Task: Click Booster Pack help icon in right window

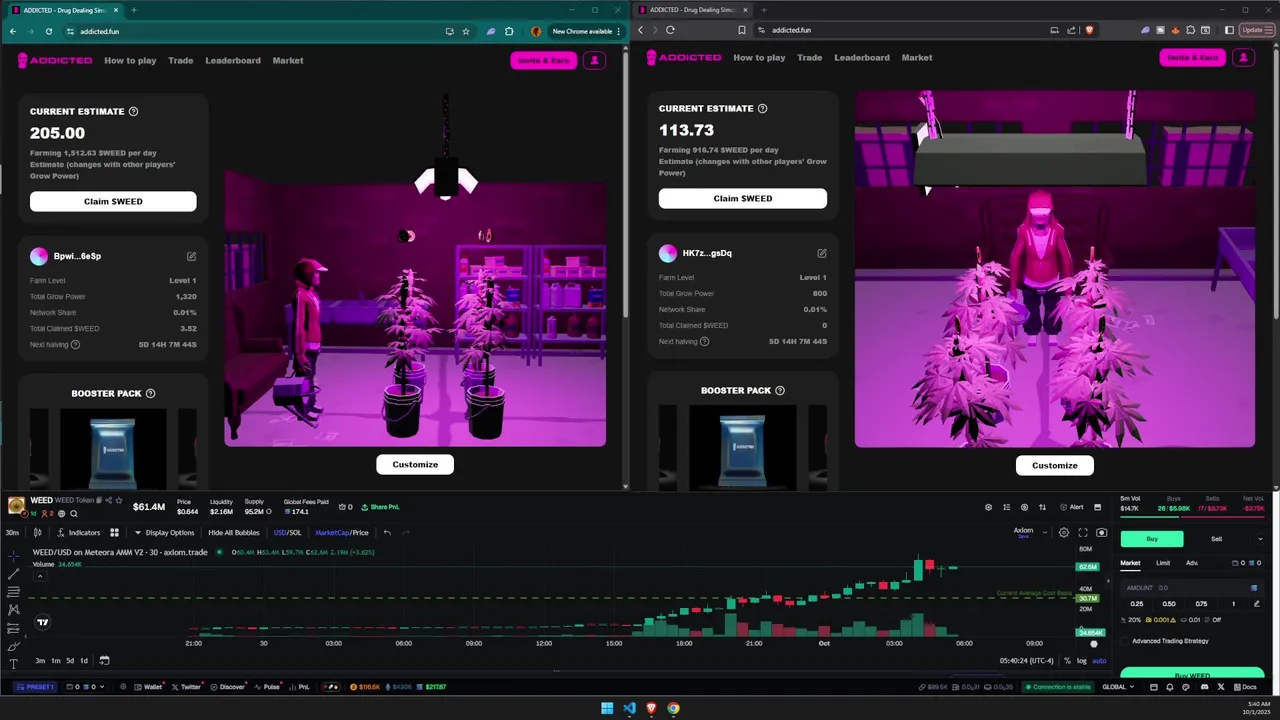Action: (x=780, y=390)
